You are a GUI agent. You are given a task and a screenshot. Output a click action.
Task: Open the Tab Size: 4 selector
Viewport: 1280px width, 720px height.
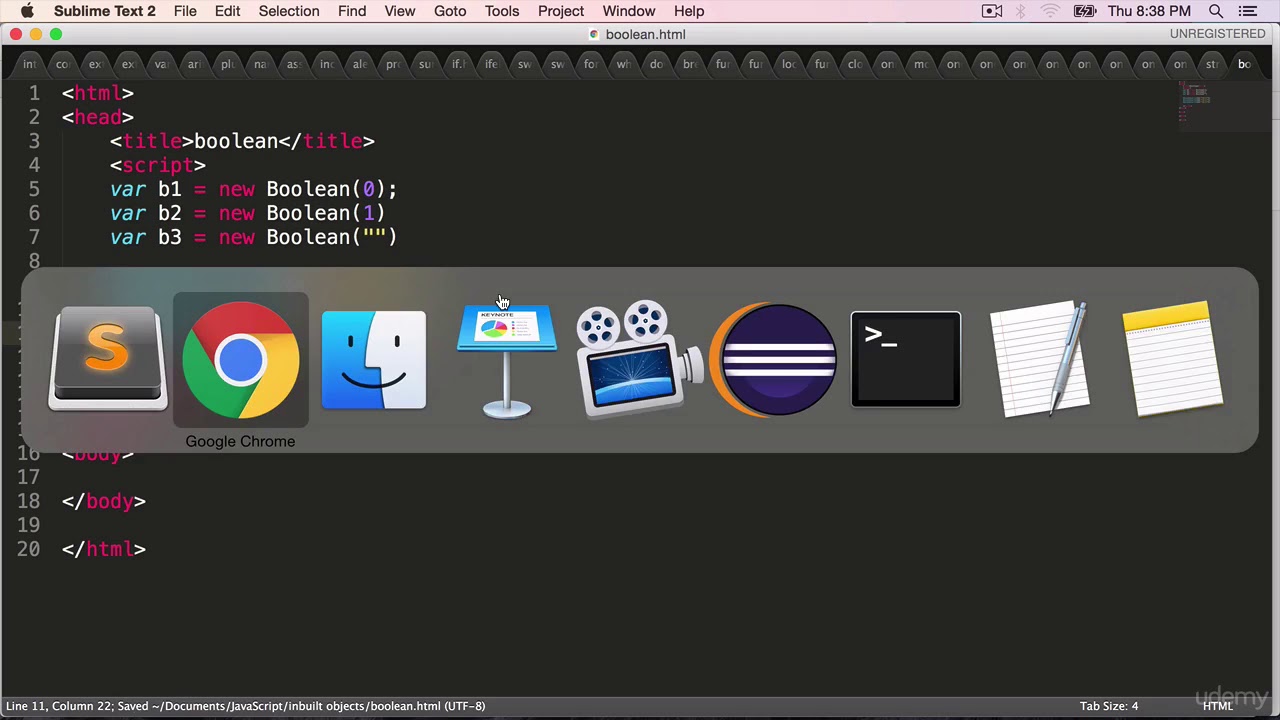point(1109,706)
